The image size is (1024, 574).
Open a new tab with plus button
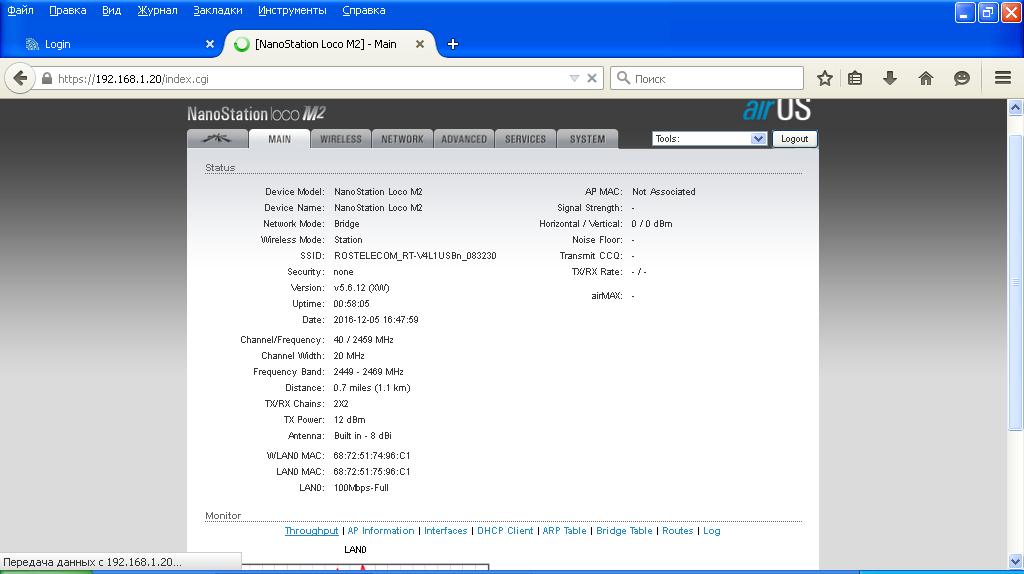click(x=453, y=44)
